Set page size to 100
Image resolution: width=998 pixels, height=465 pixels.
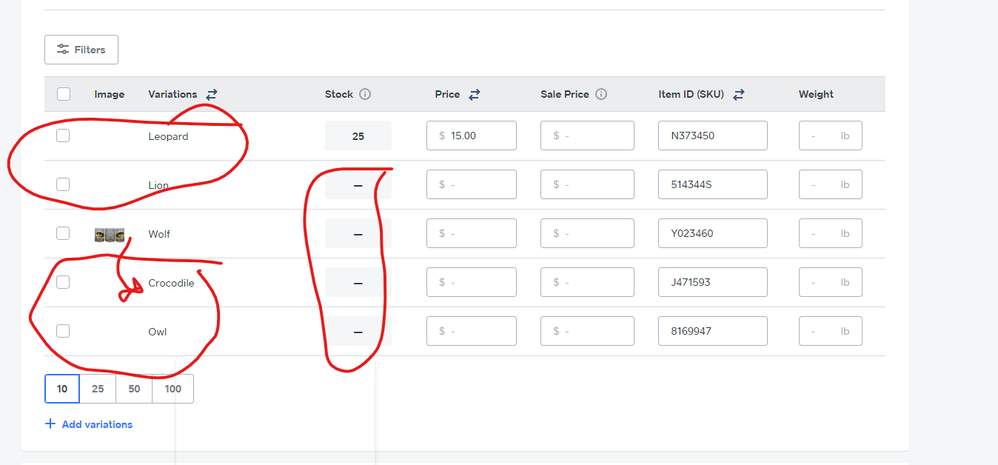click(172, 389)
